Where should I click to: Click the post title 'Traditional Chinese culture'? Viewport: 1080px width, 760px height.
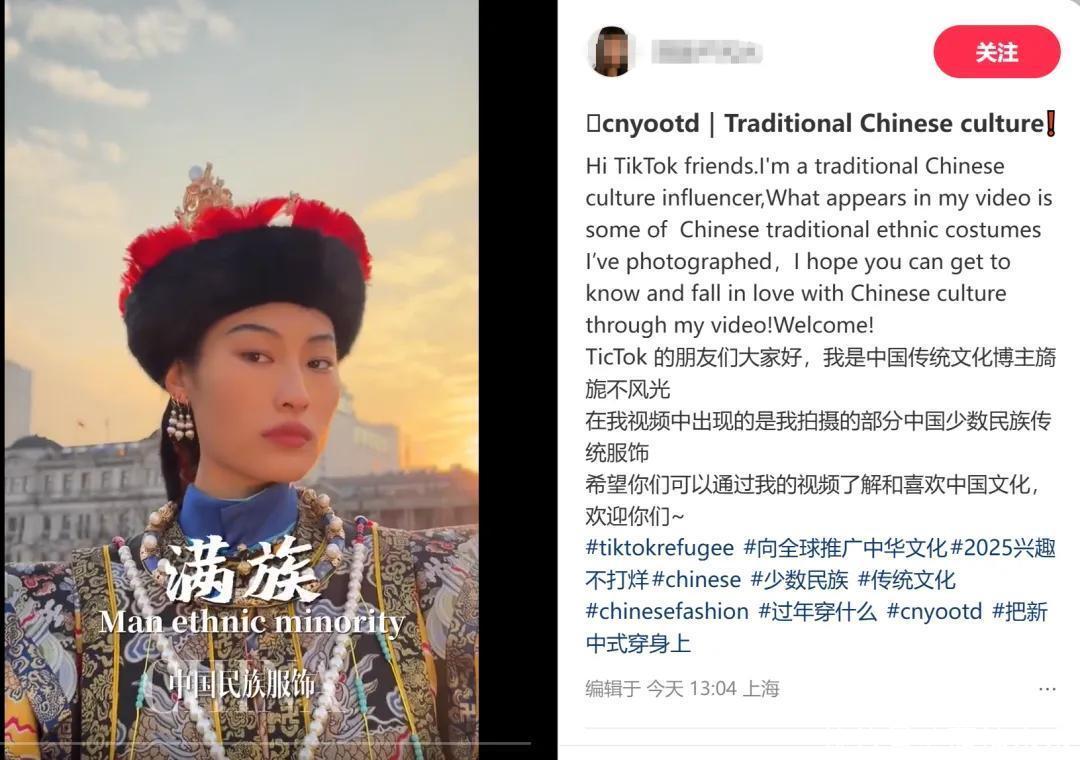point(884,123)
